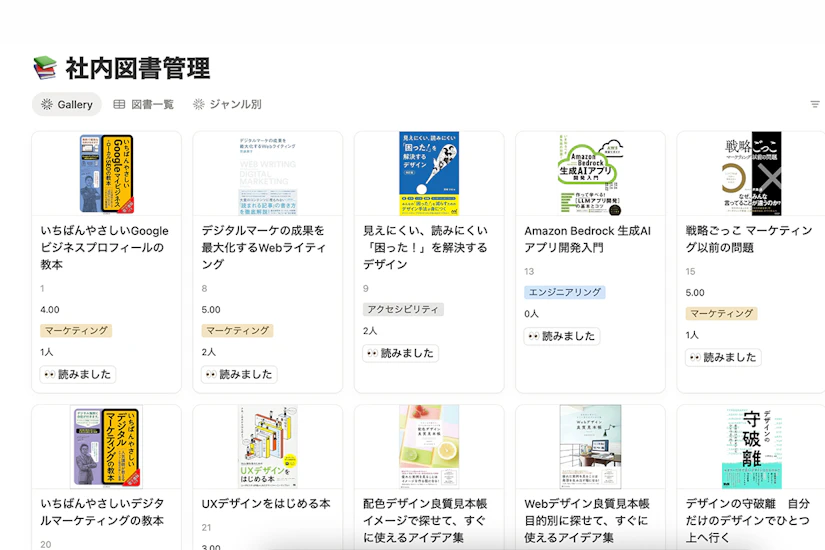Click ID number 13 on Amazon Bedrock card
Viewport: 825px width, 550px height.
[x=529, y=272]
